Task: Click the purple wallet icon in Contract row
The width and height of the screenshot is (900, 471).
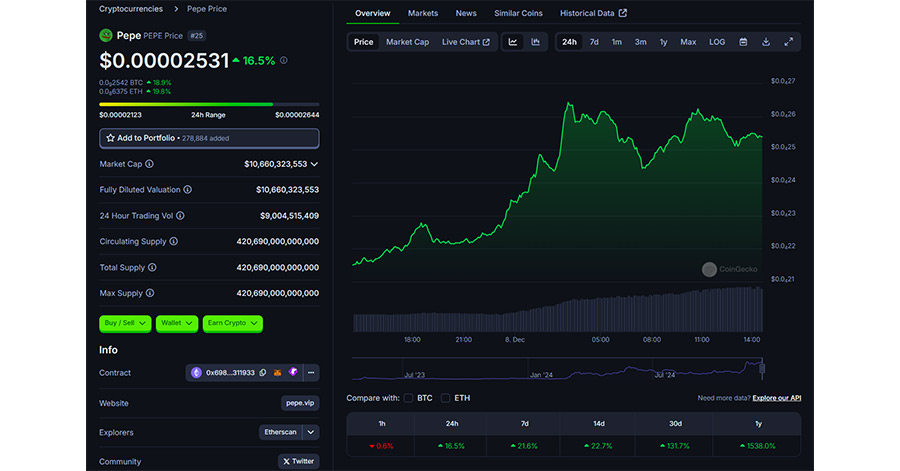Action: (293, 372)
